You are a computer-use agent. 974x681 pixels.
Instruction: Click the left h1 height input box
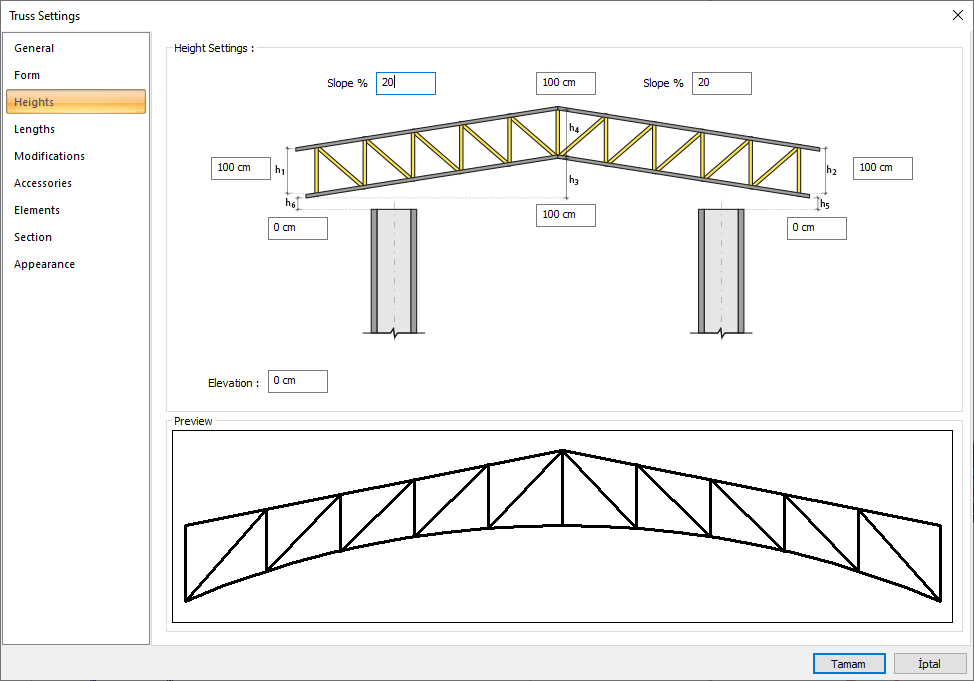[241, 168]
